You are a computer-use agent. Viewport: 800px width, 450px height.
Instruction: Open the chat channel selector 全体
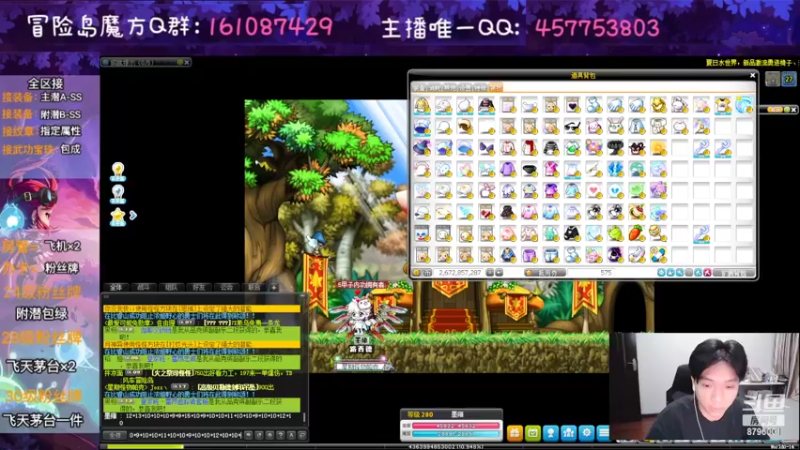[115, 435]
